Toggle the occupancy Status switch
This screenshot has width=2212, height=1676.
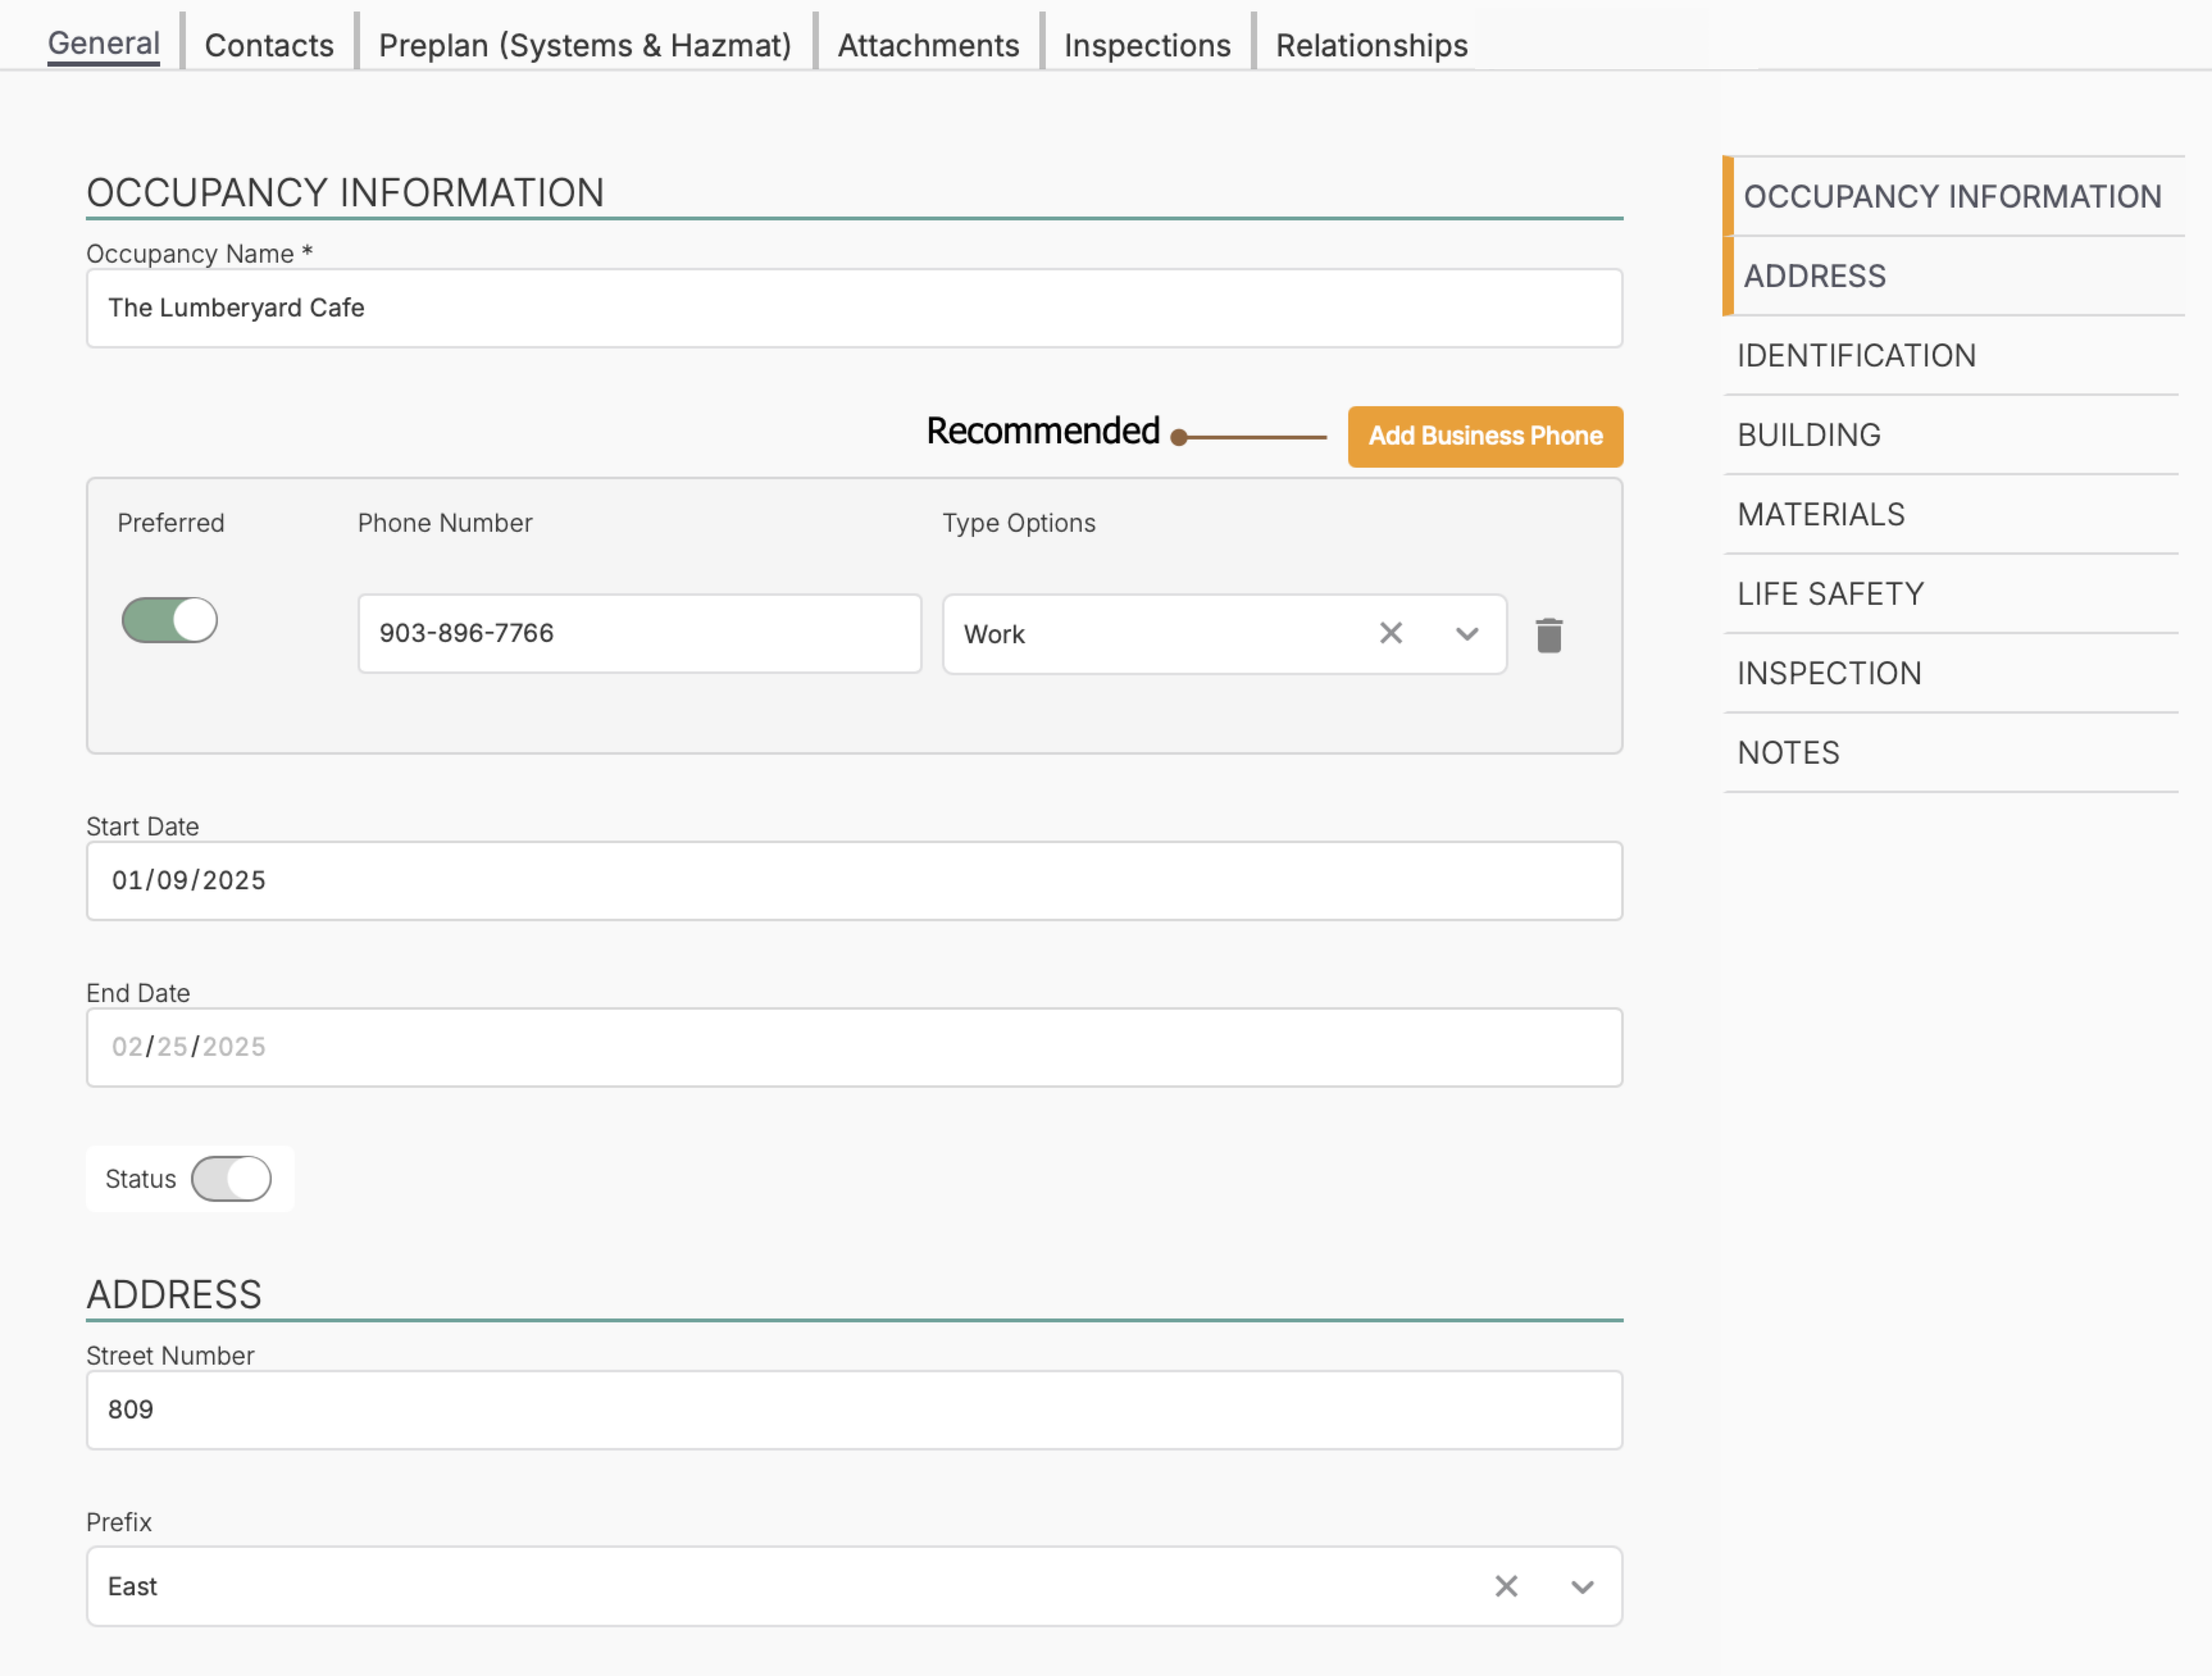click(x=231, y=1178)
